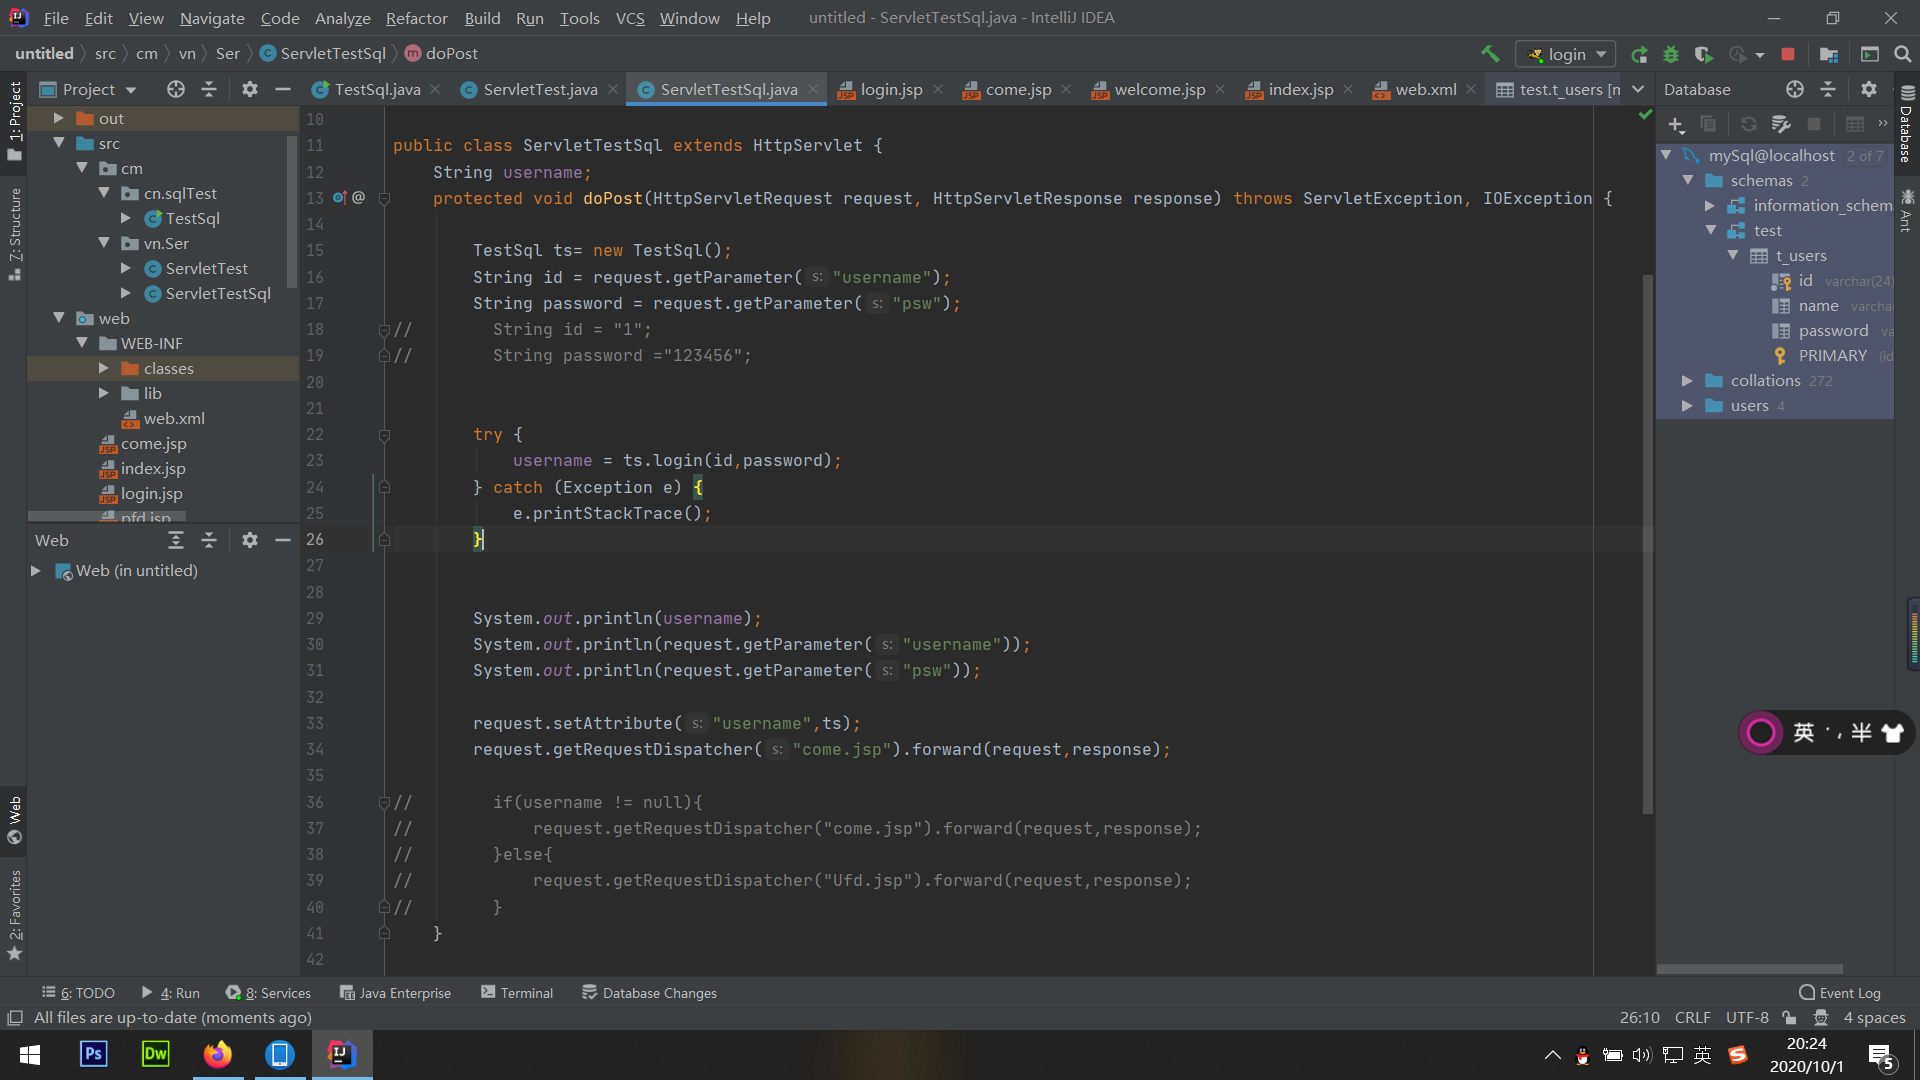
Task: Open Firefox from the taskbar
Action: 218,1054
